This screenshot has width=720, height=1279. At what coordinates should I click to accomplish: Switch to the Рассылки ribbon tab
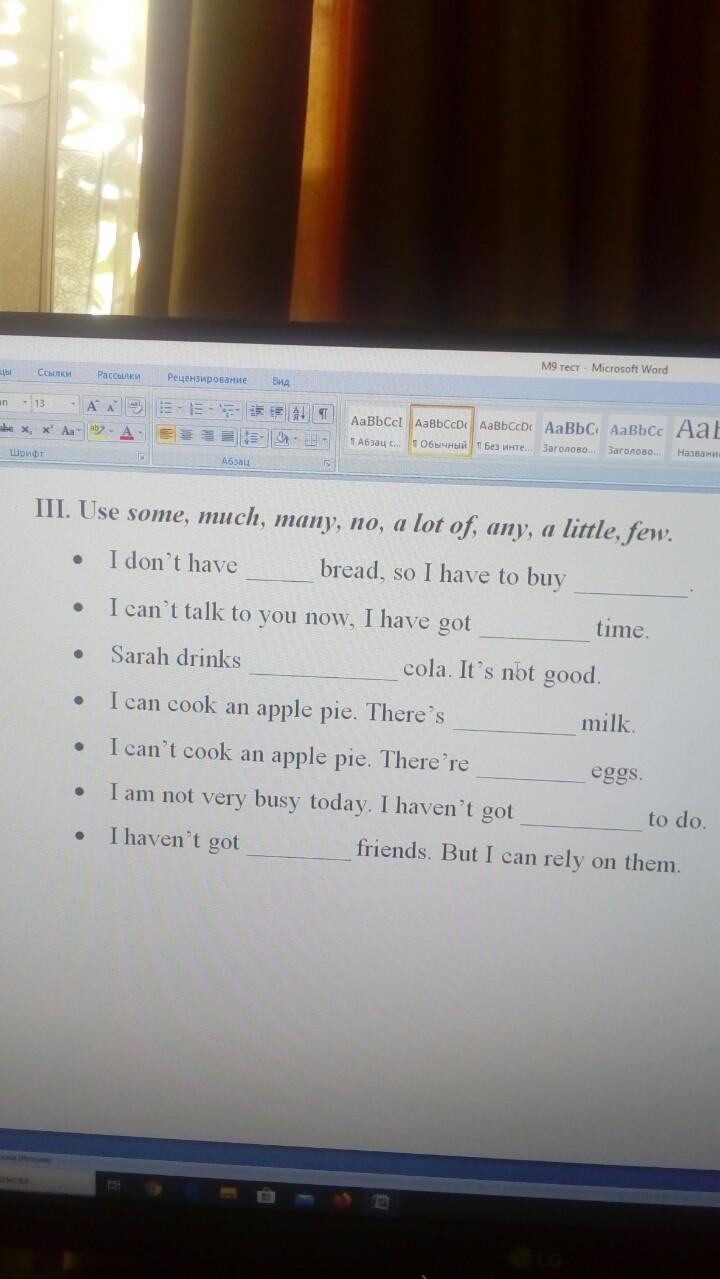pos(118,375)
